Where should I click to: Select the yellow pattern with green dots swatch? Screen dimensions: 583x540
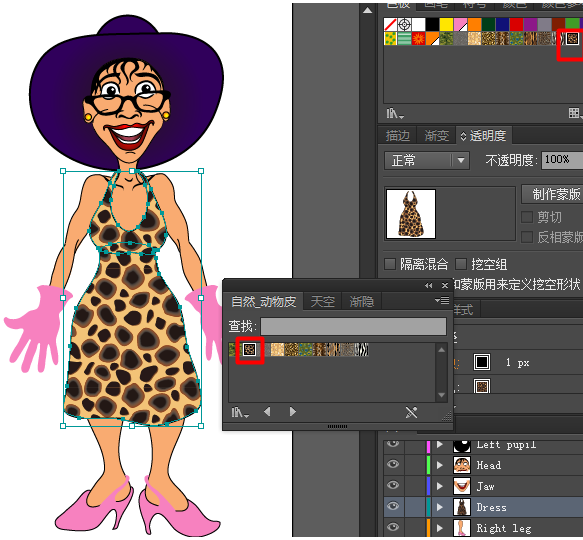[x=390, y=39]
